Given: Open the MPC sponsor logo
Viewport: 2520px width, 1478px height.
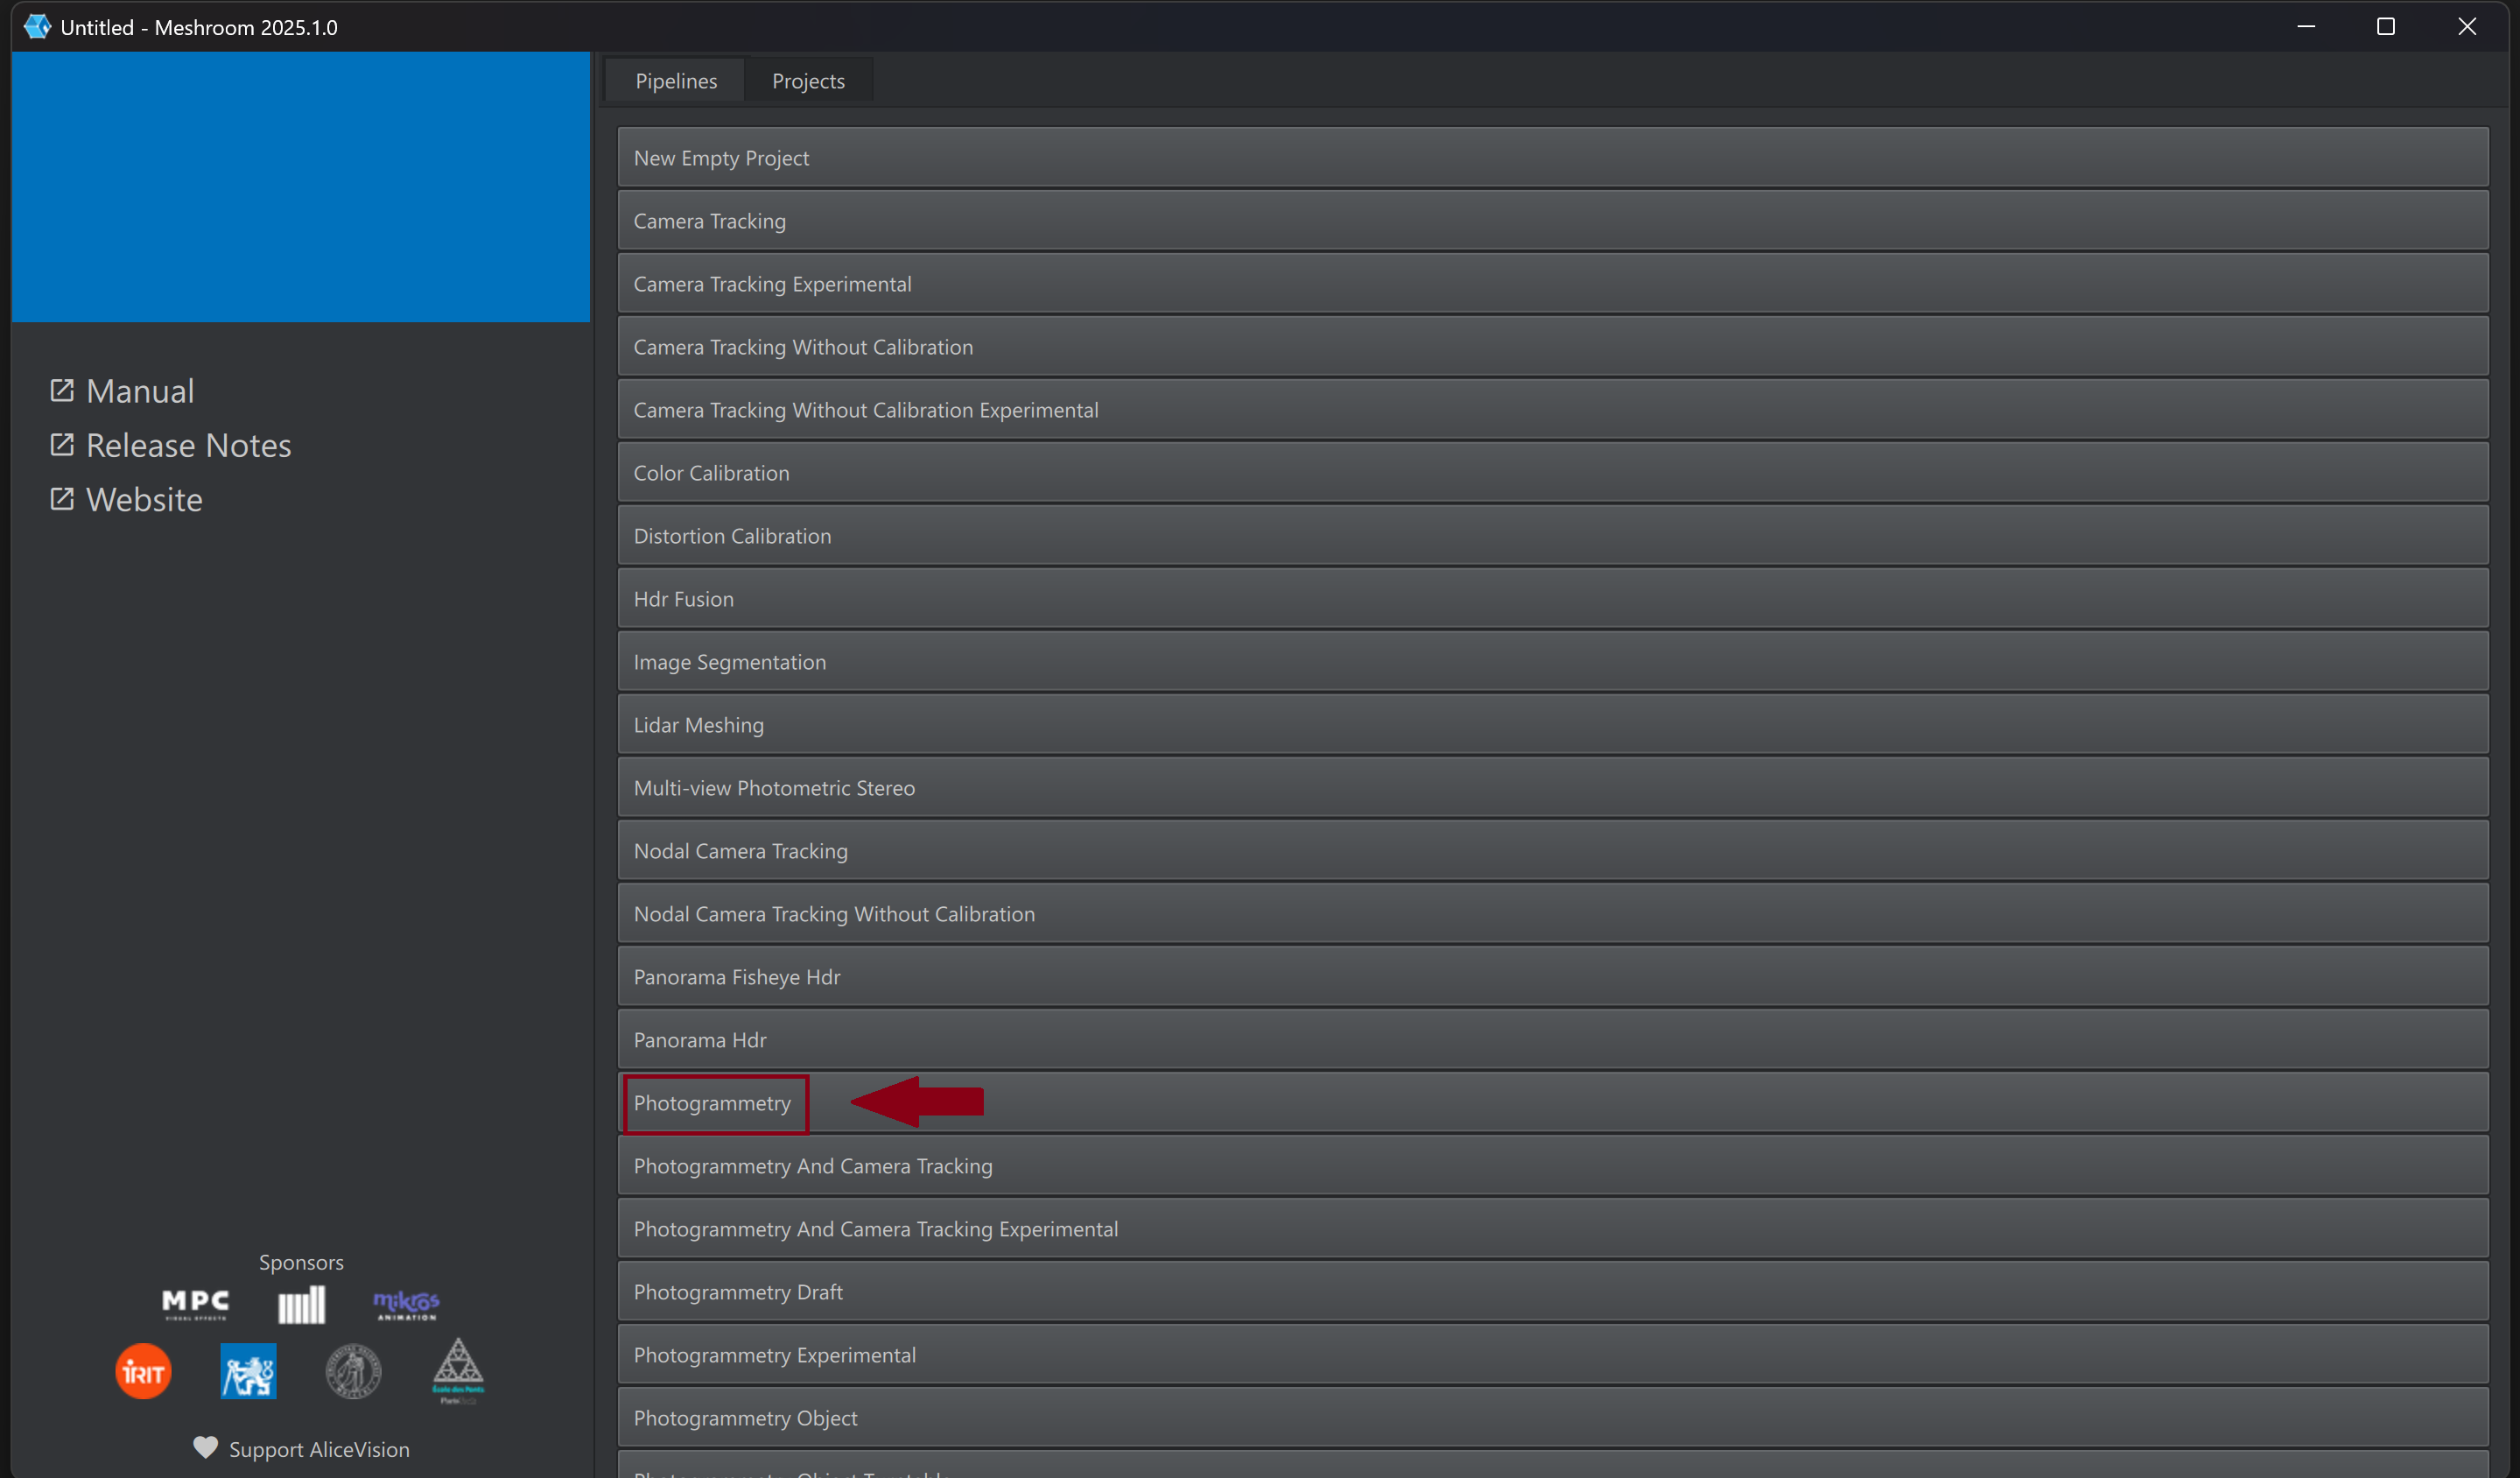Looking at the screenshot, I should tap(196, 1304).
